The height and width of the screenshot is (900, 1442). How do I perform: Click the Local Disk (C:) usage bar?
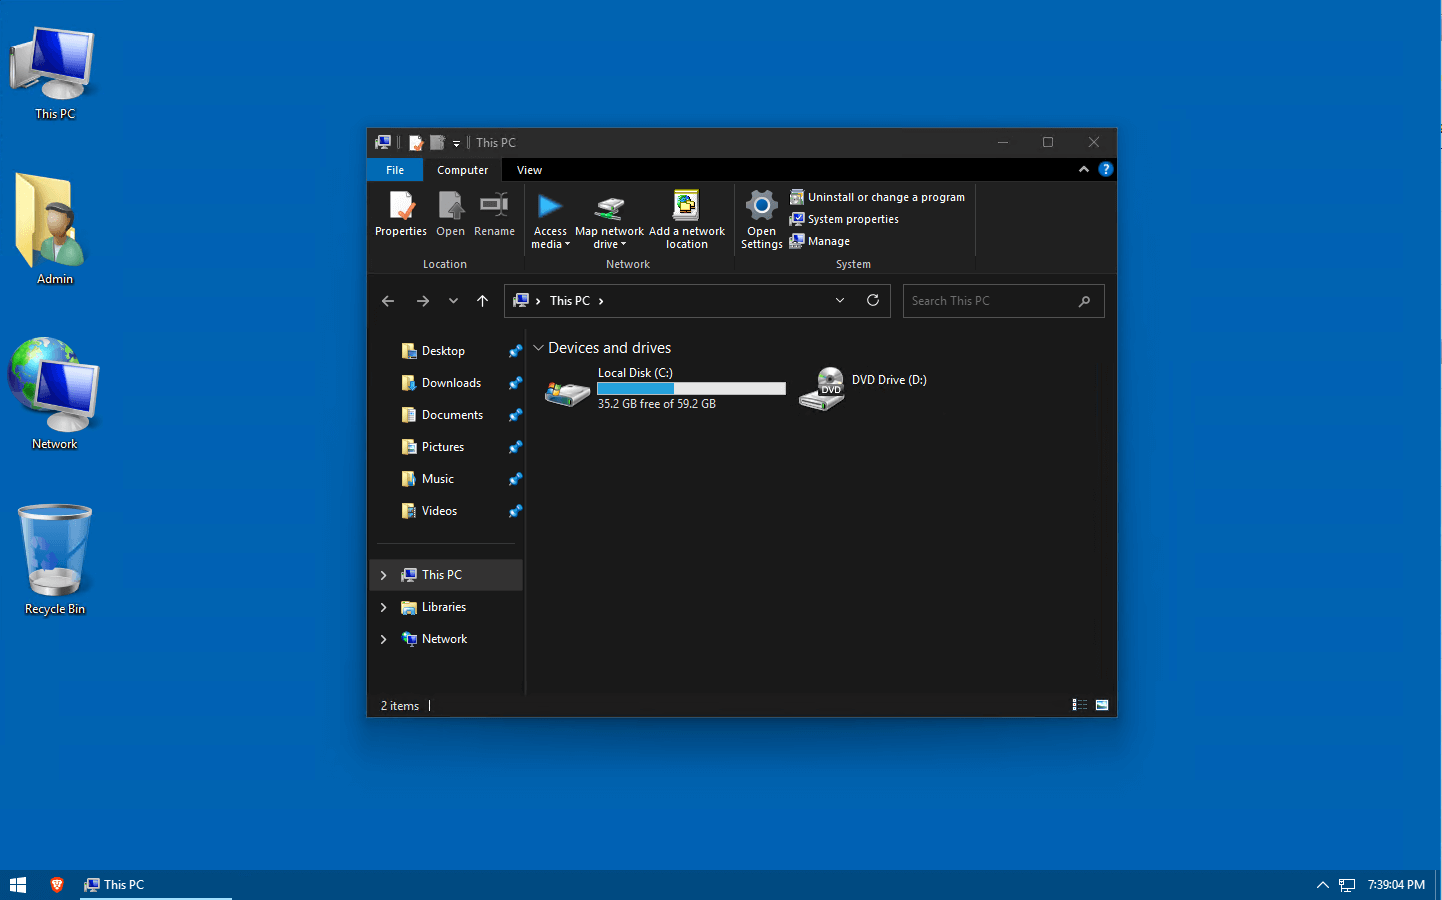691,388
